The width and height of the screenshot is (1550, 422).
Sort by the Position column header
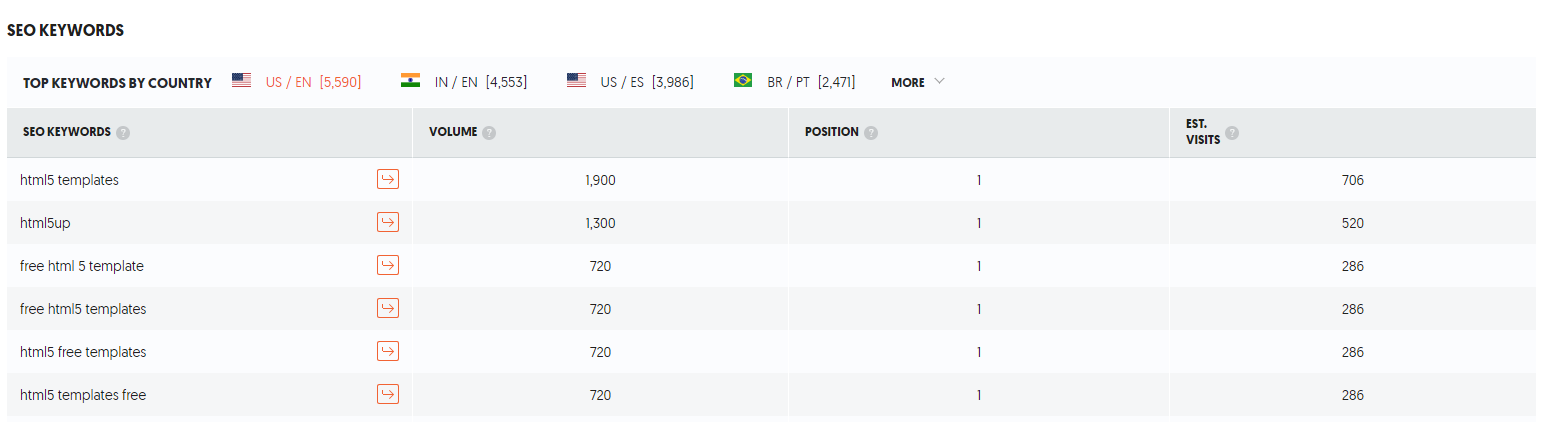tap(831, 132)
